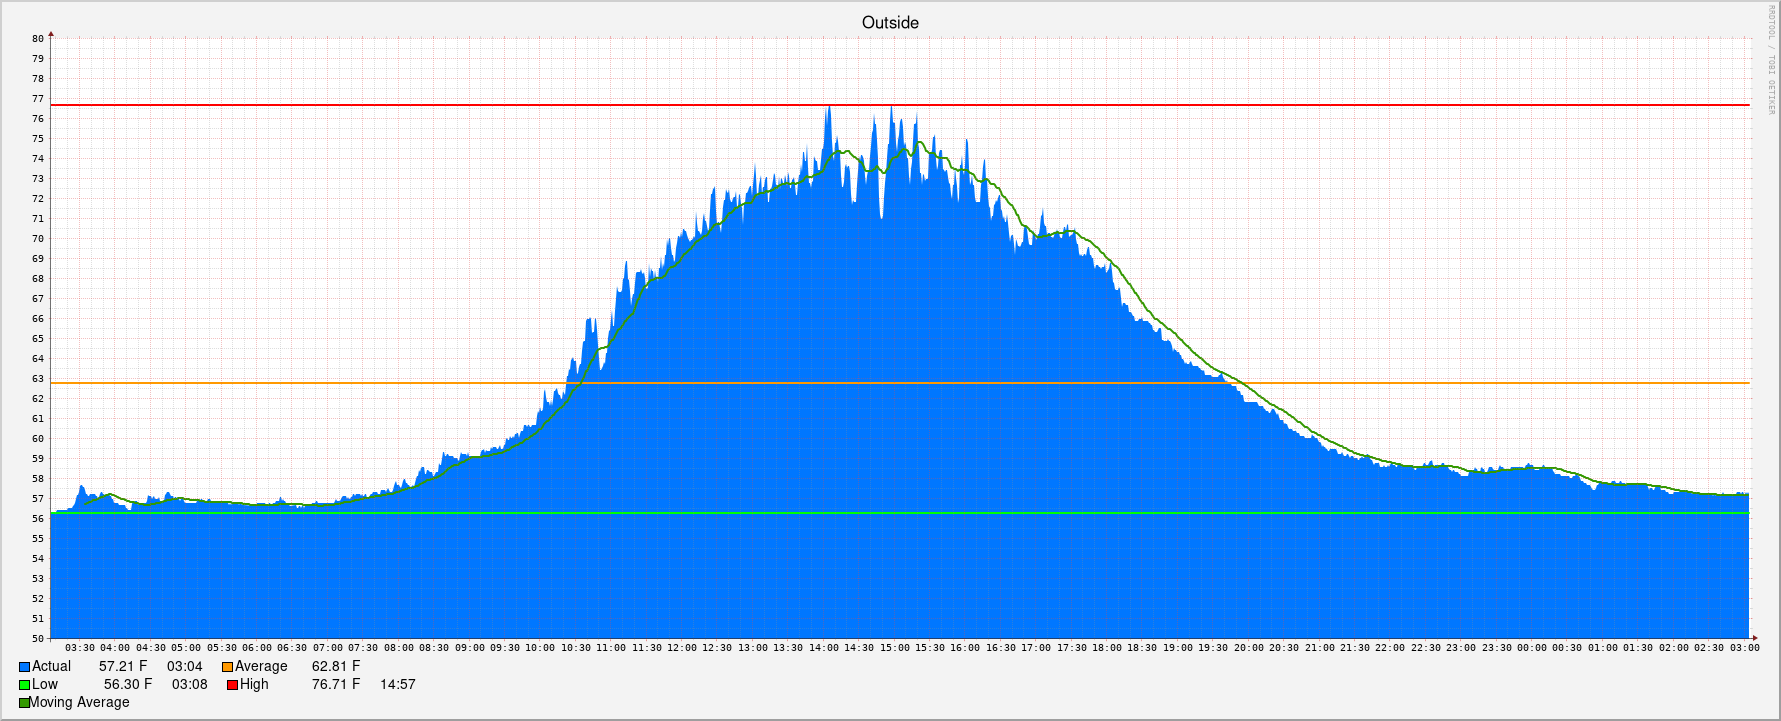Image resolution: width=1781 pixels, height=721 pixels.
Task: Click the red High legend swatch
Action: click(232, 685)
